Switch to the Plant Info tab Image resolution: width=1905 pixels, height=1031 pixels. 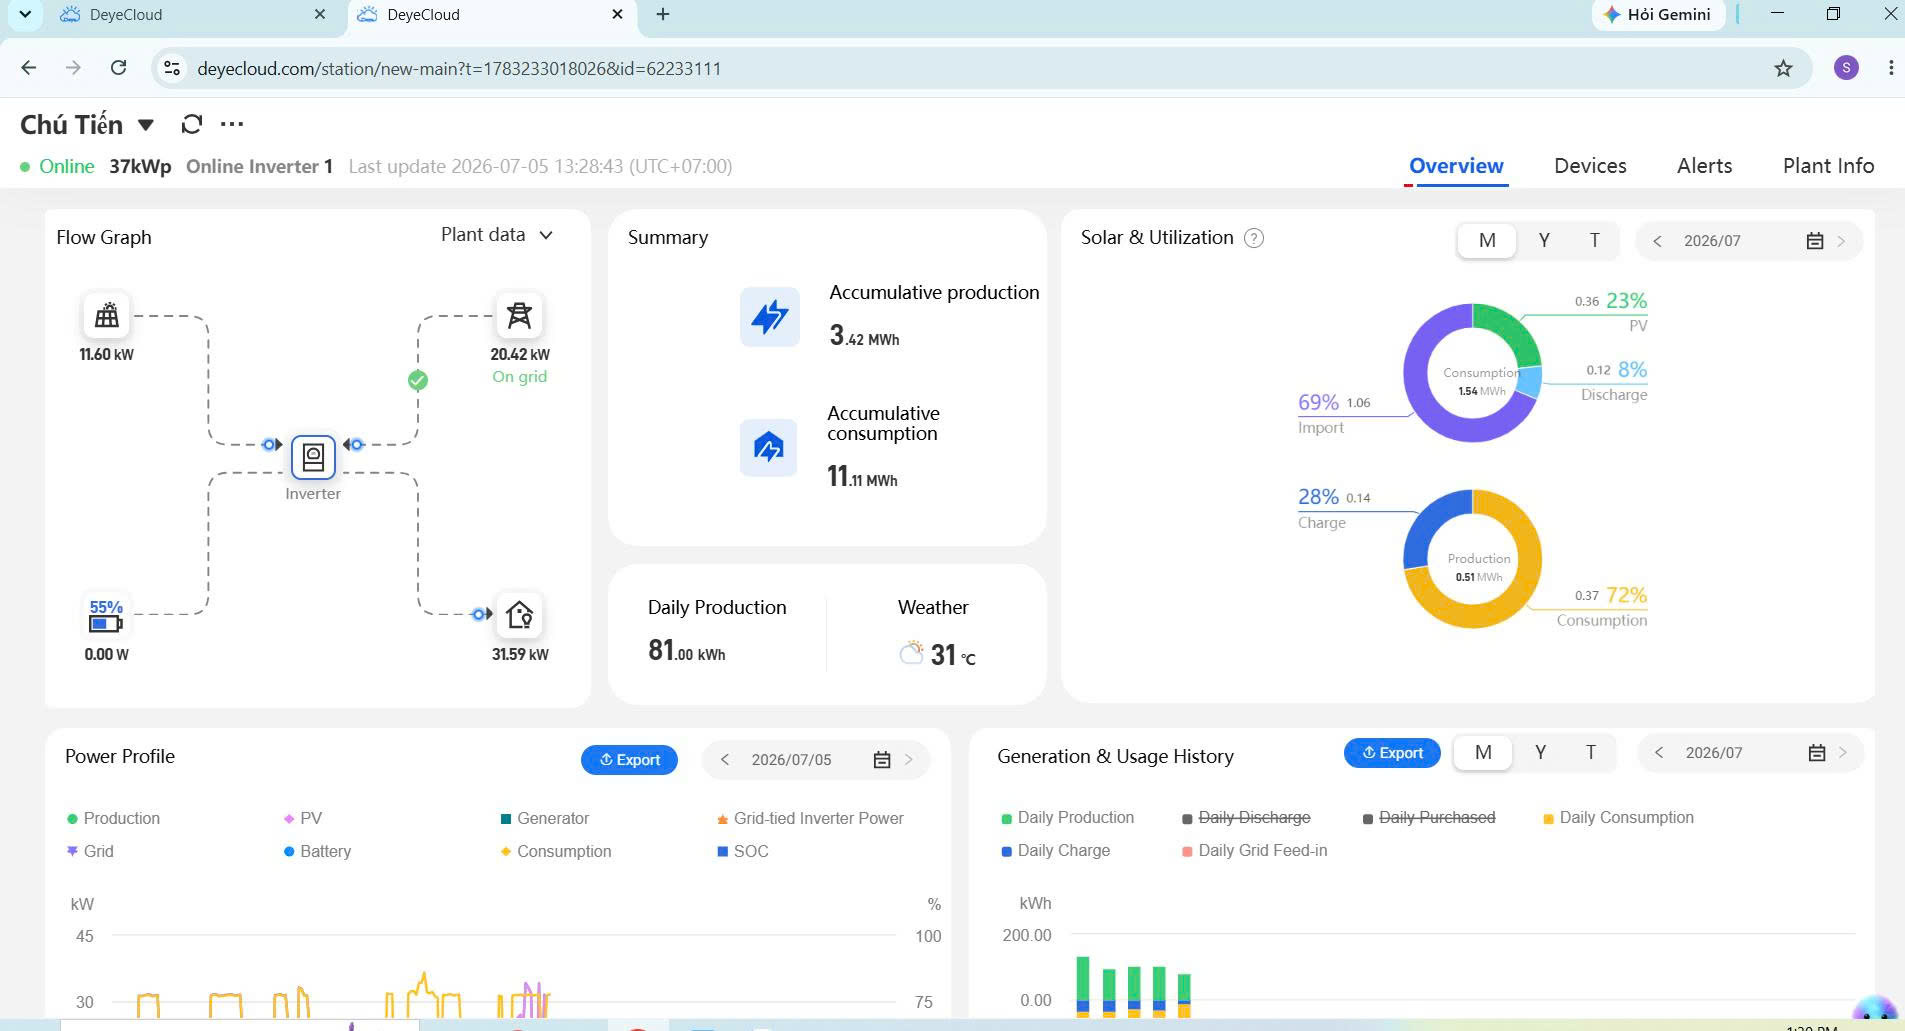(x=1828, y=166)
